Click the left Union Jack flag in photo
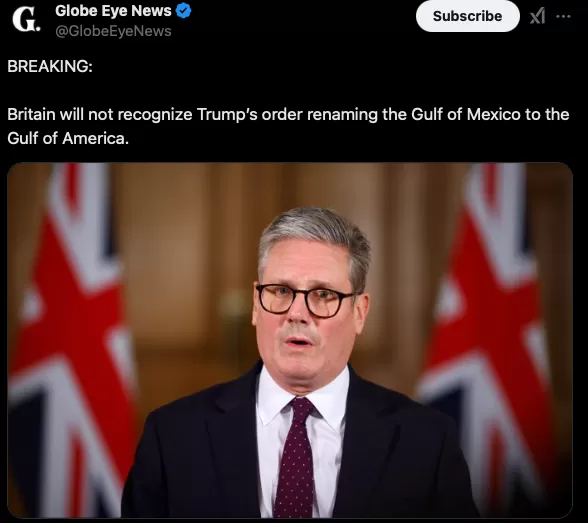This screenshot has width=588, height=523. [x=71, y=337]
